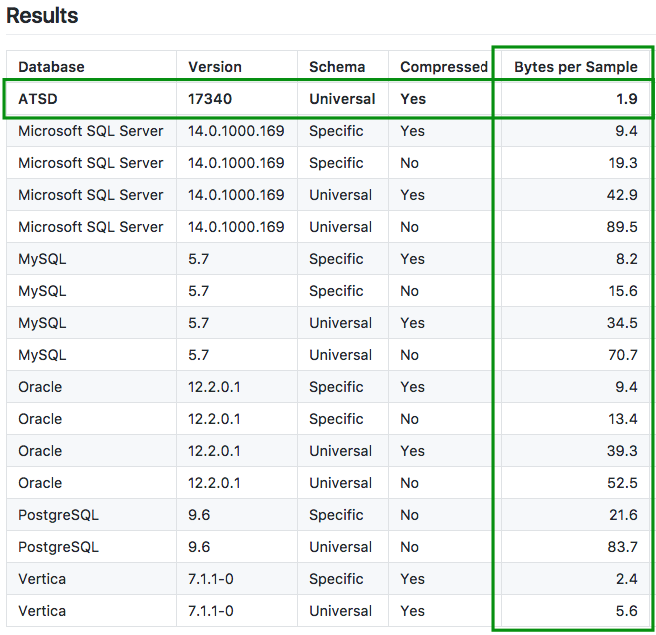Click version 12.2.0.1 in the 39.3 row
Screen dimensions: 656x635
coord(214,451)
